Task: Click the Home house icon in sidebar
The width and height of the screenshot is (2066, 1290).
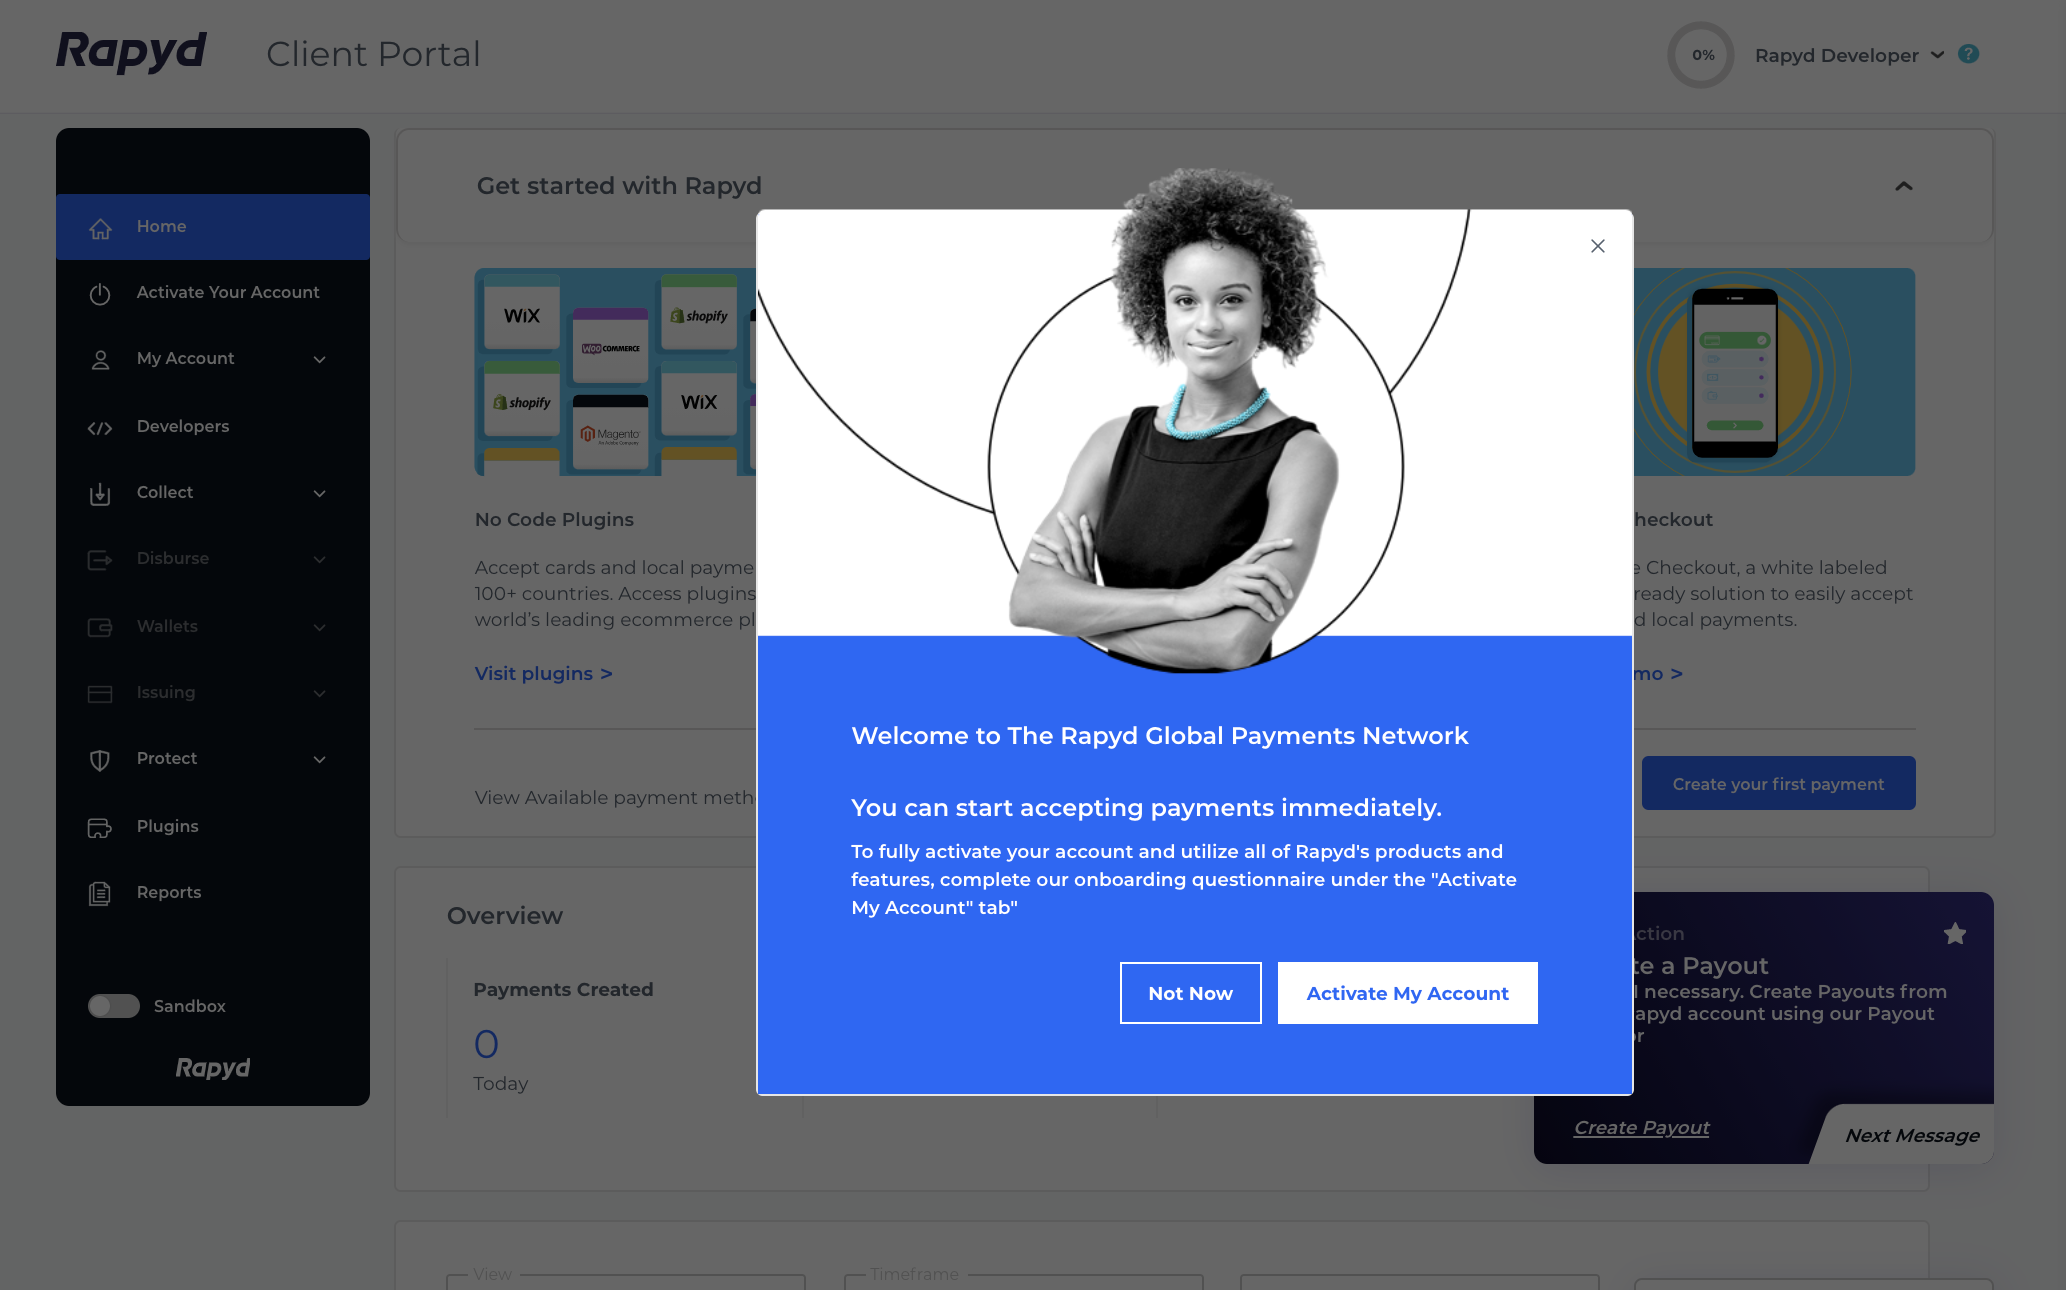Action: (100, 228)
